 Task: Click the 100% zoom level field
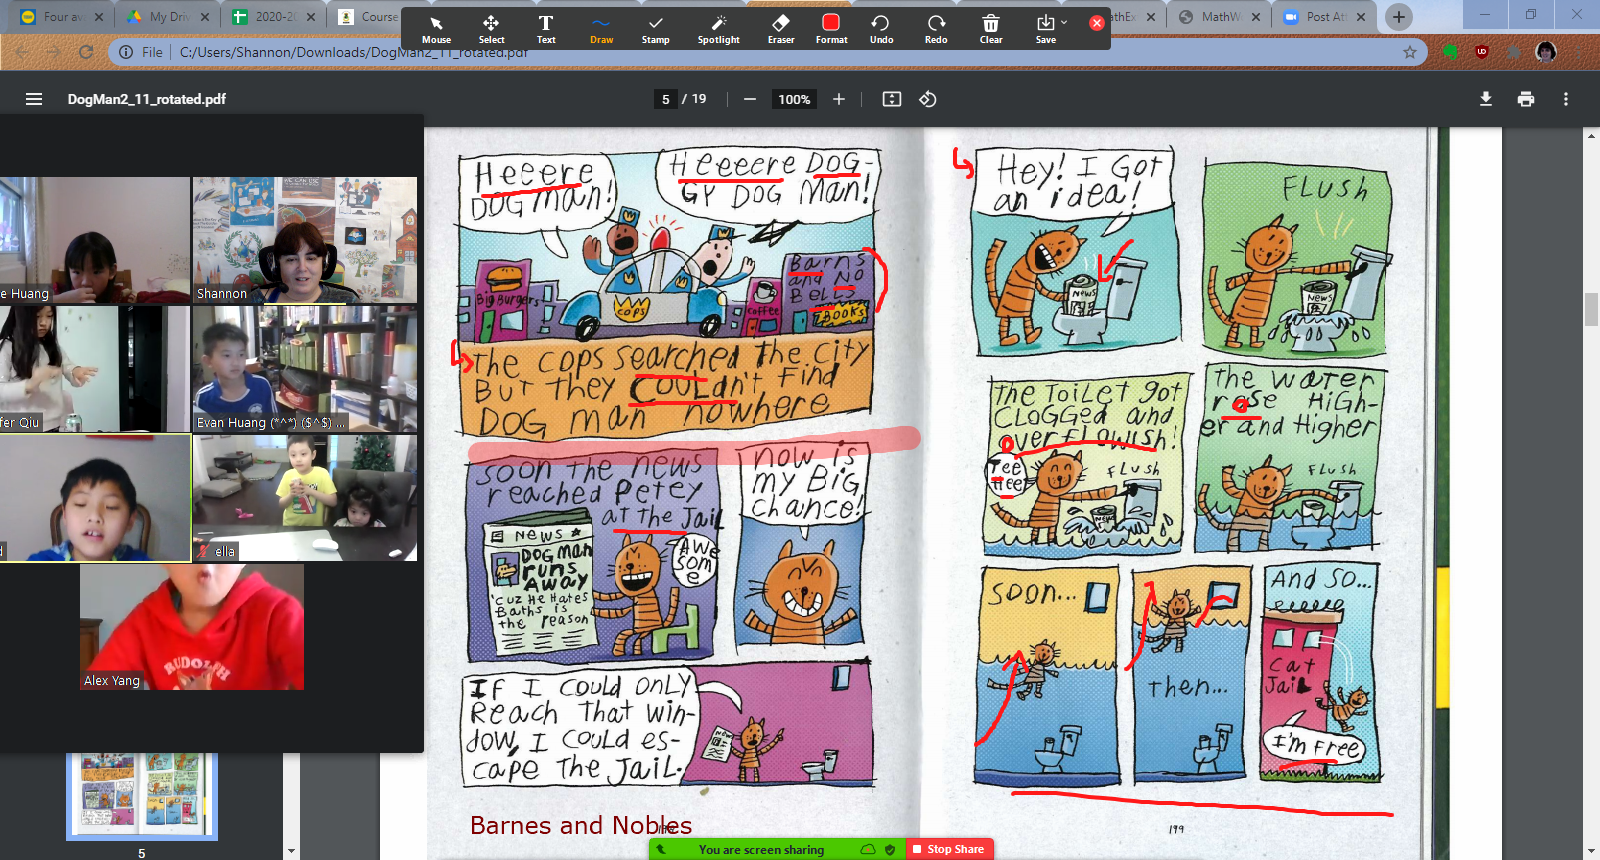[x=794, y=99]
